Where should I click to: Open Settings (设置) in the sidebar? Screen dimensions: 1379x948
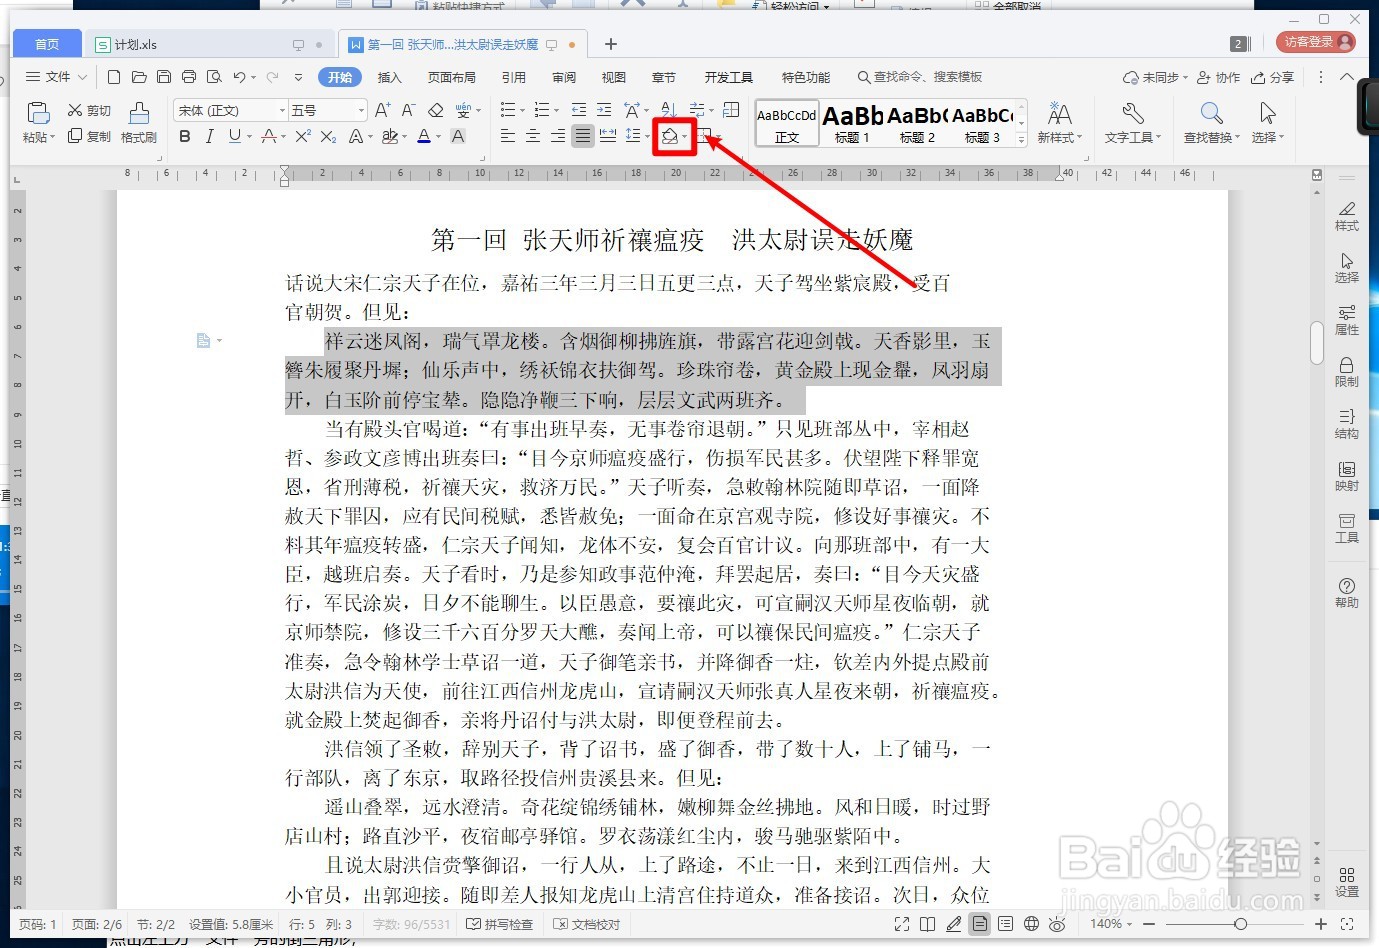coord(1347,882)
